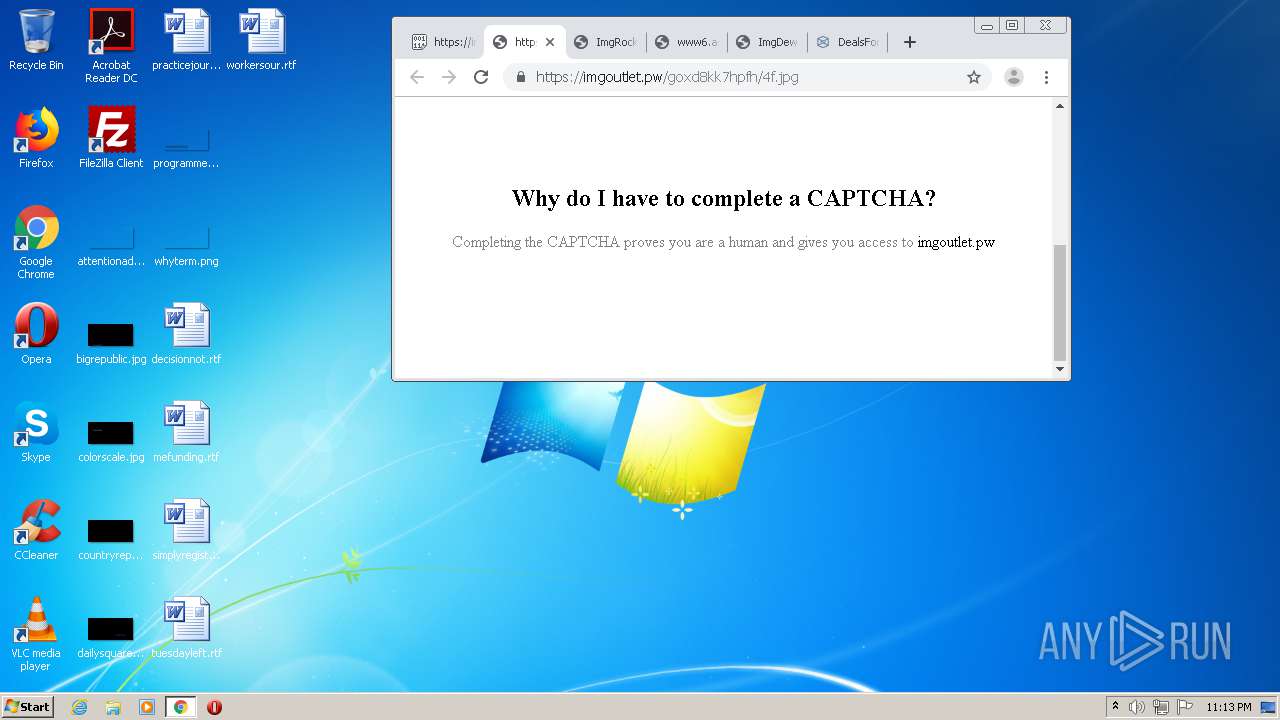The image size is (1280, 720).
Task: Click the imgoutlet.pw address bar
Action: click(748, 77)
